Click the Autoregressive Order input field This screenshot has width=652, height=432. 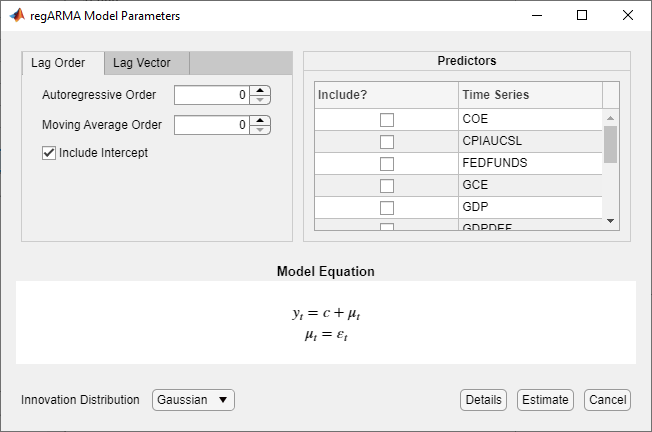[x=211, y=96]
